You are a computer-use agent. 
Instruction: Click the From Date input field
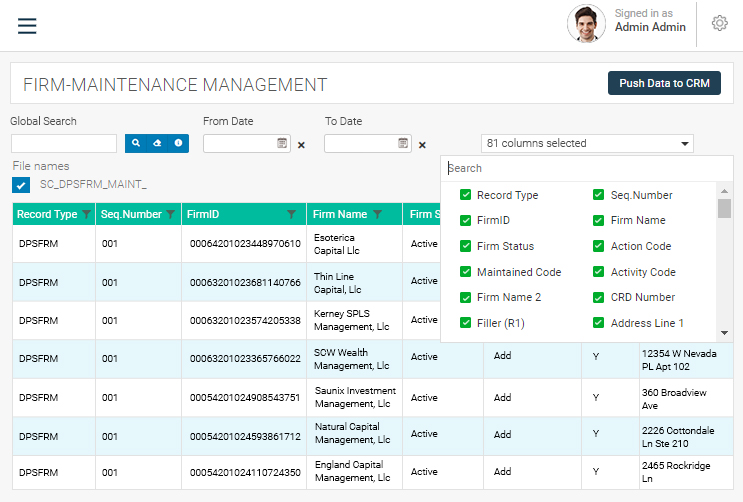tap(247, 143)
